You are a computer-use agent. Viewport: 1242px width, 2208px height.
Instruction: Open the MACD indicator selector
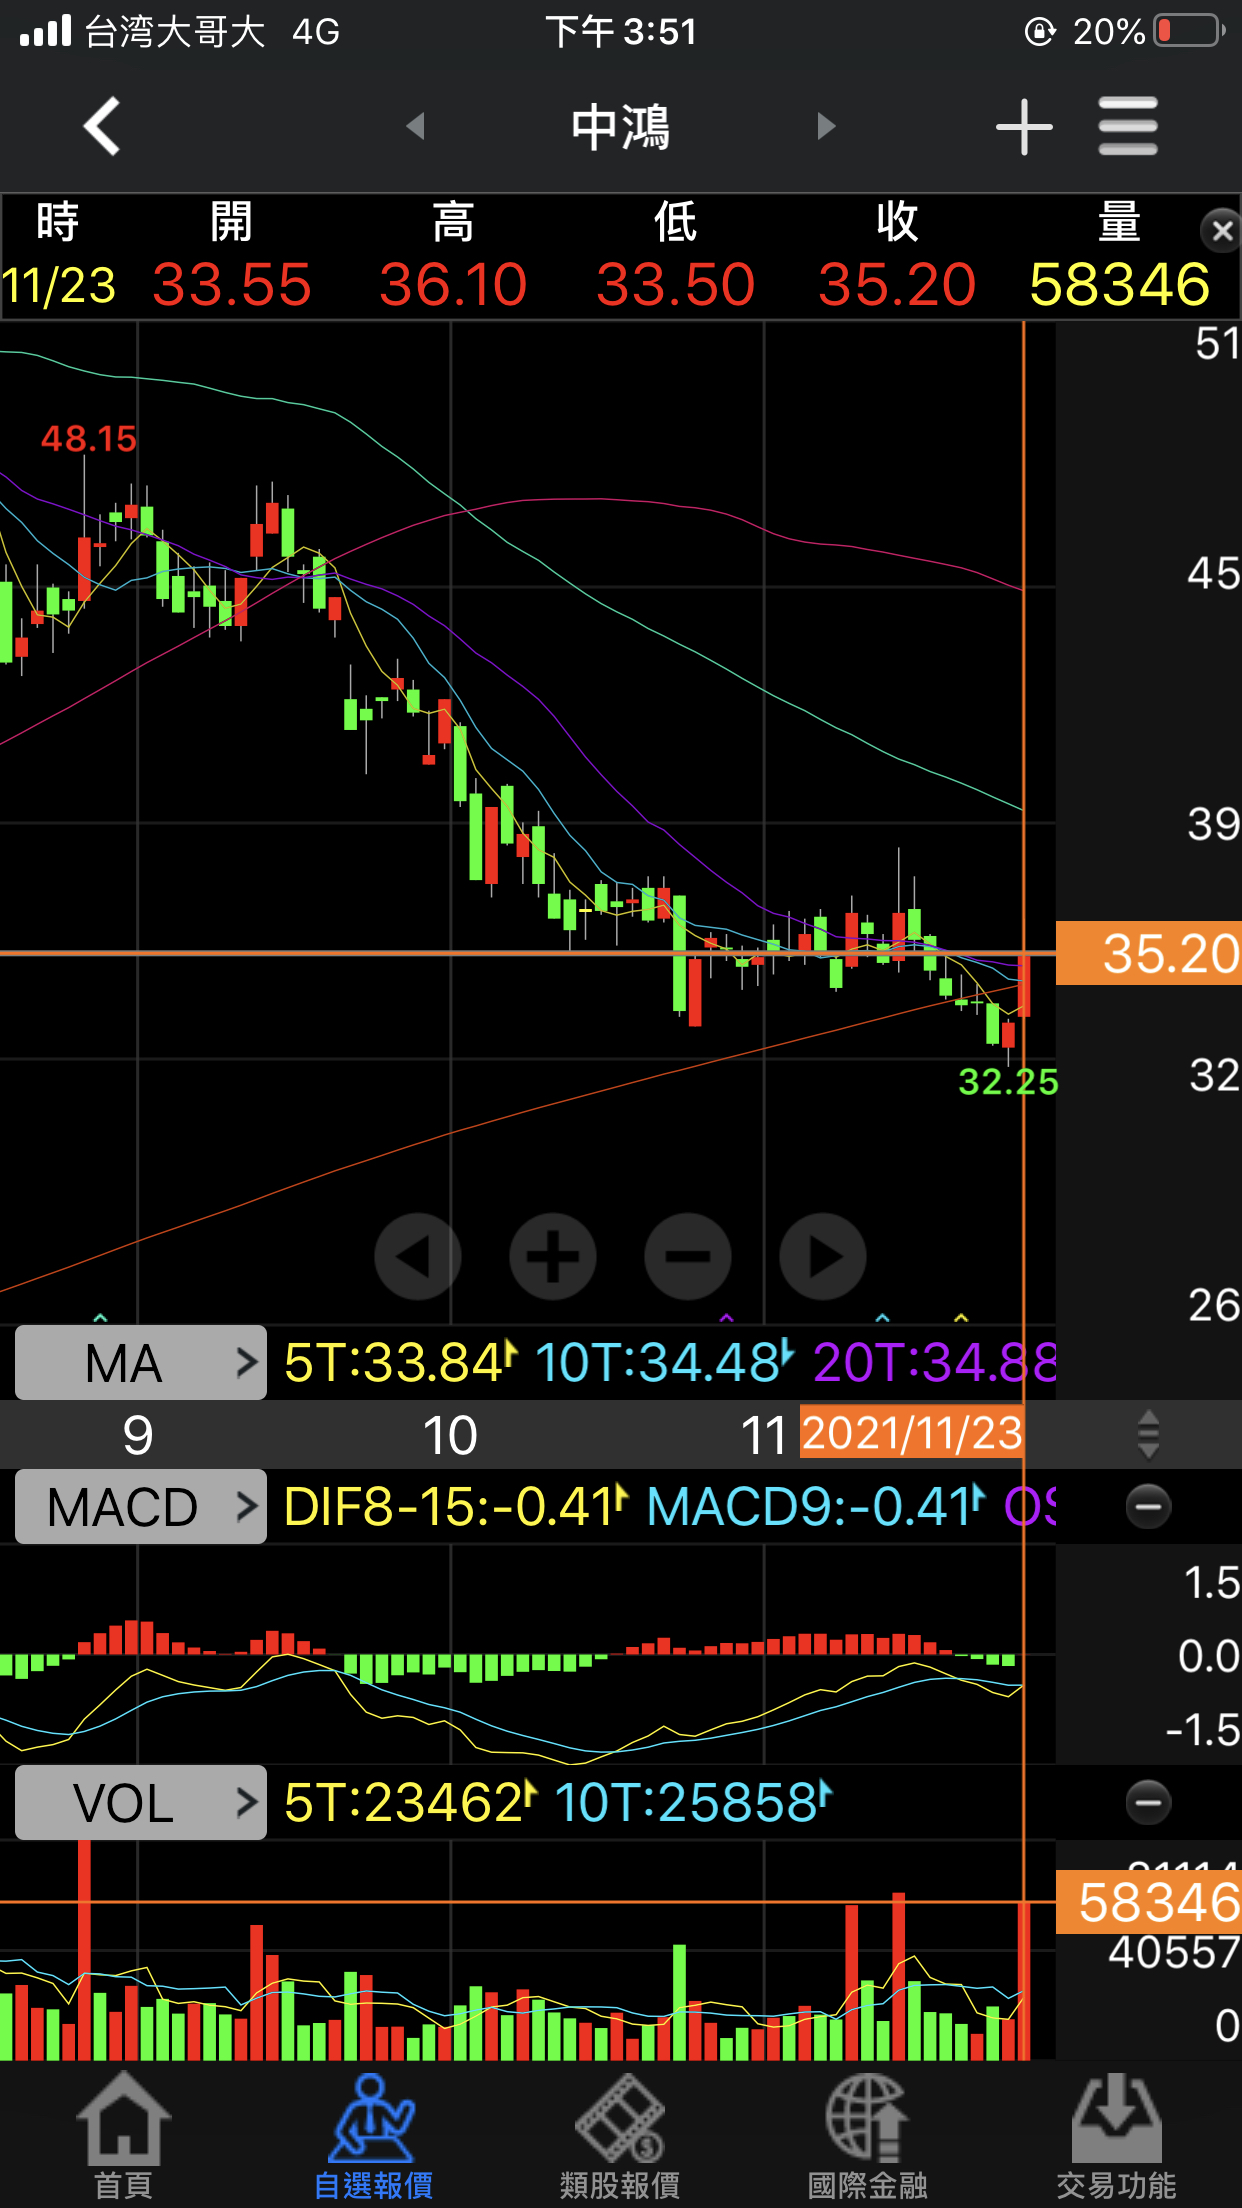[x=141, y=1507]
